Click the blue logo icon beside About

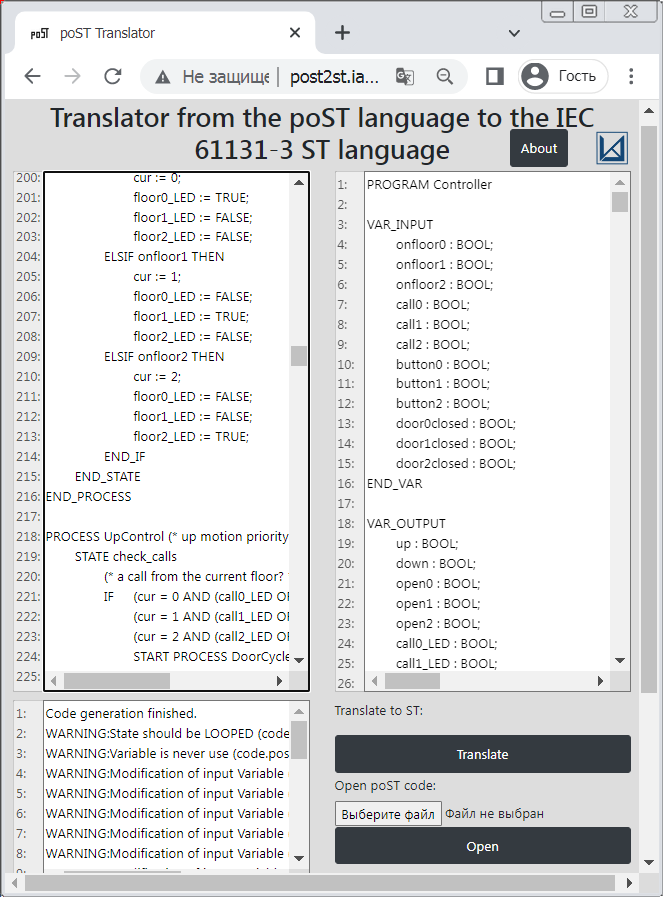(x=611, y=148)
